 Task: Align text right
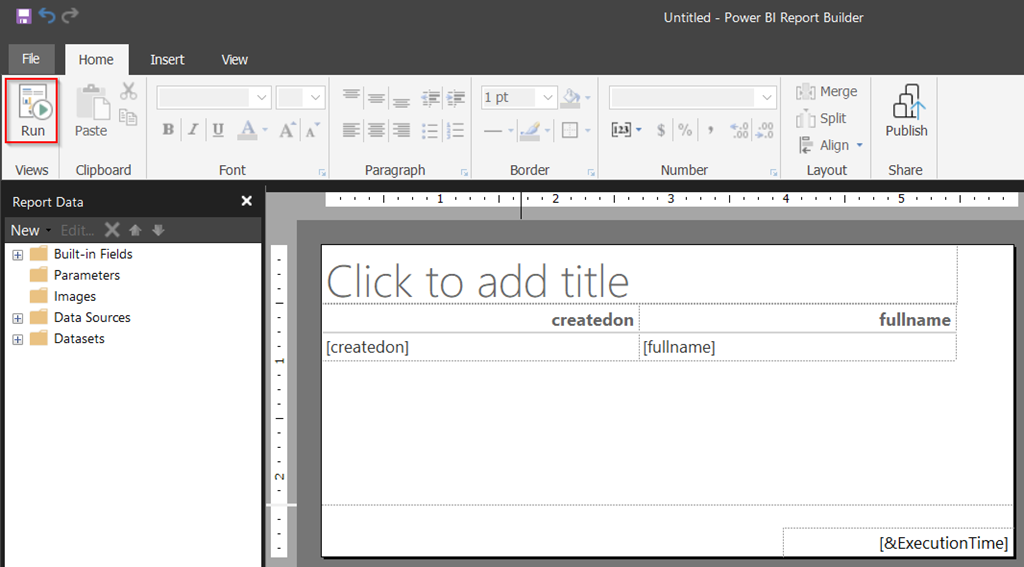401,130
